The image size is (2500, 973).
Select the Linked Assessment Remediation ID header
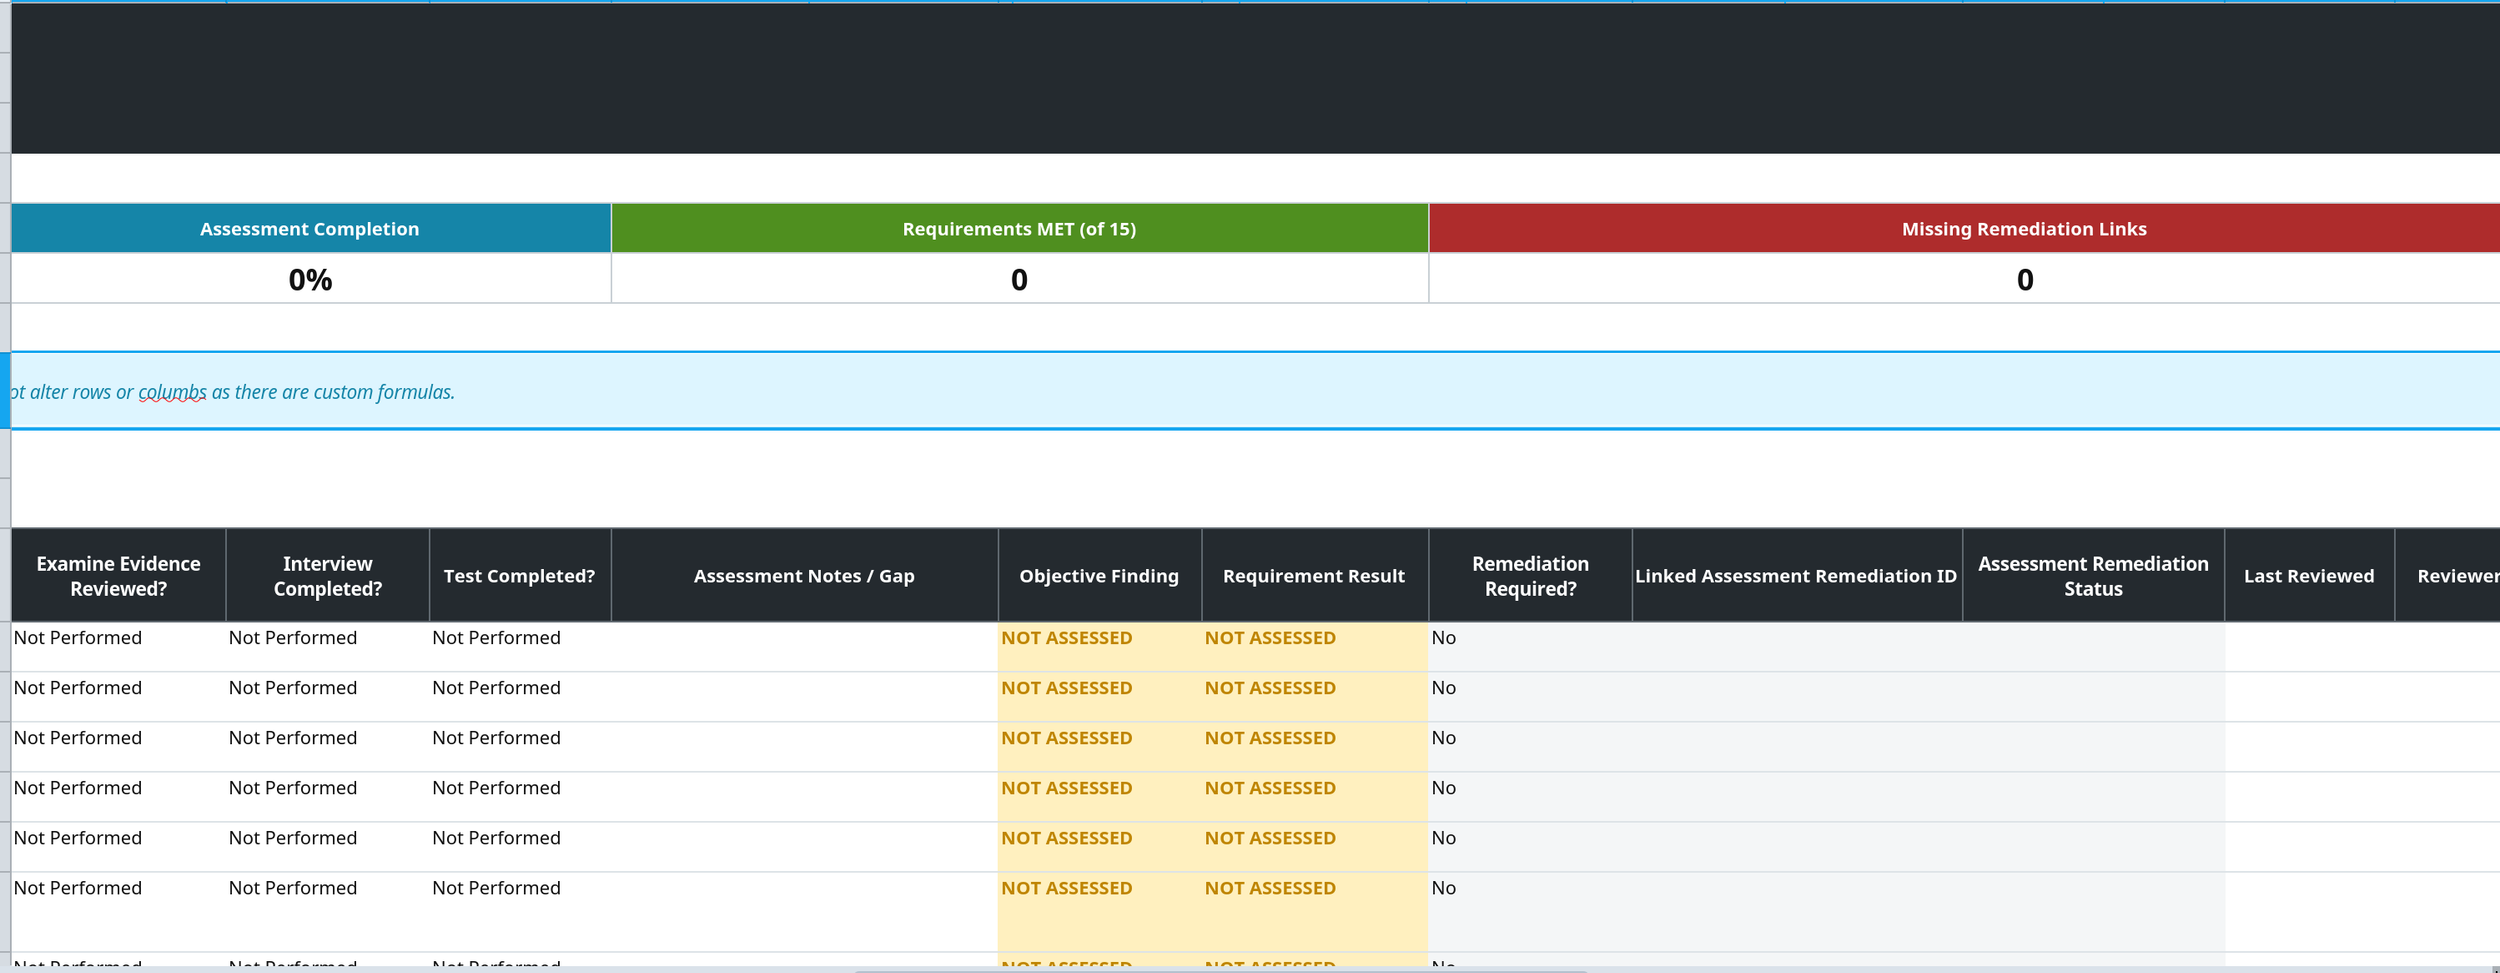1796,575
